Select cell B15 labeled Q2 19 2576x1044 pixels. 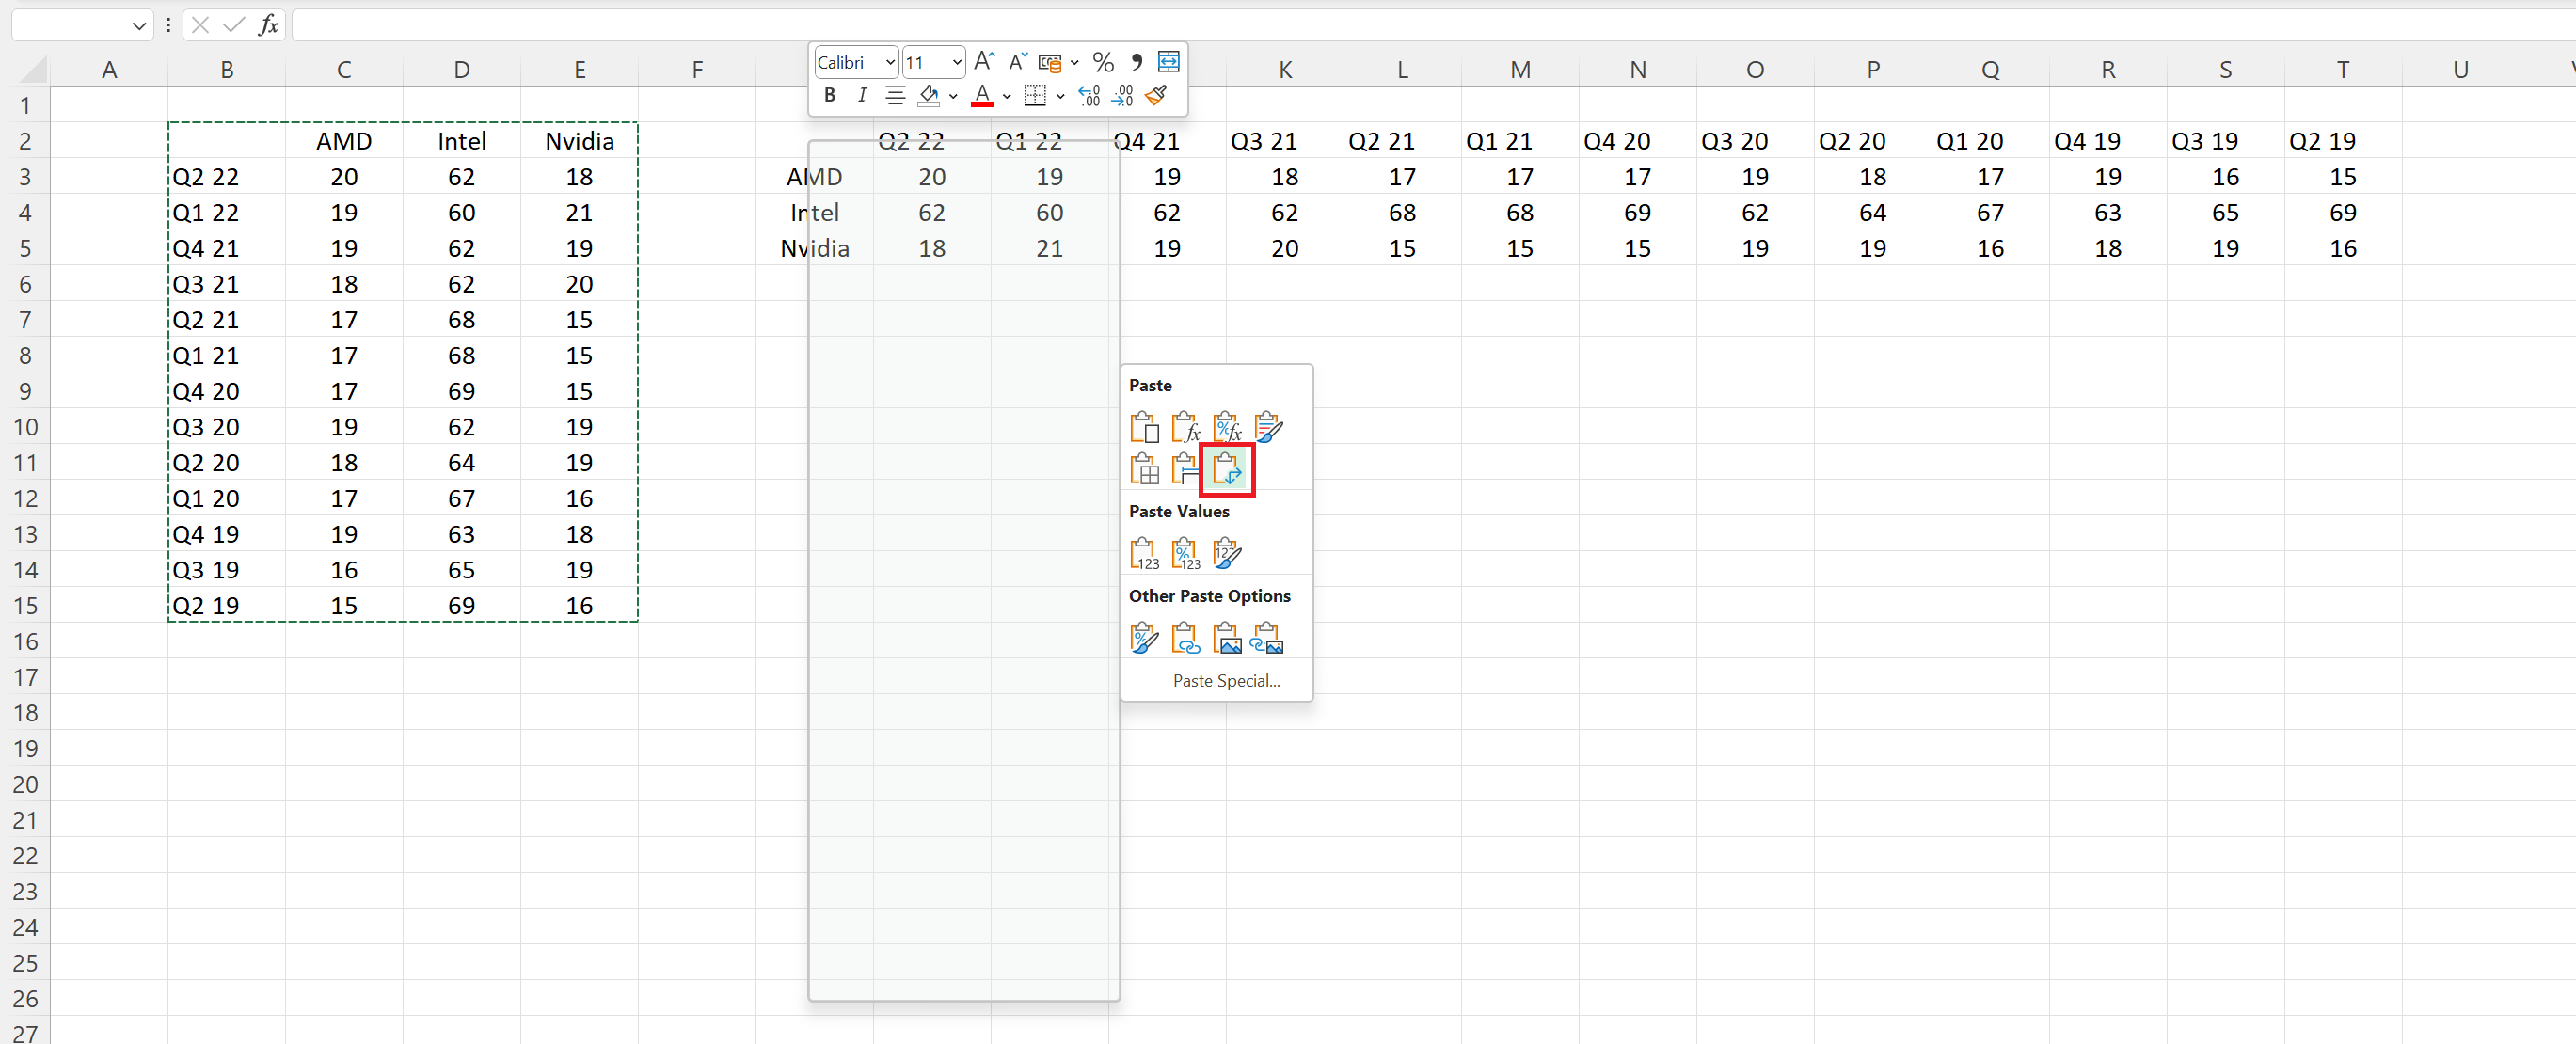coord(227,606)
